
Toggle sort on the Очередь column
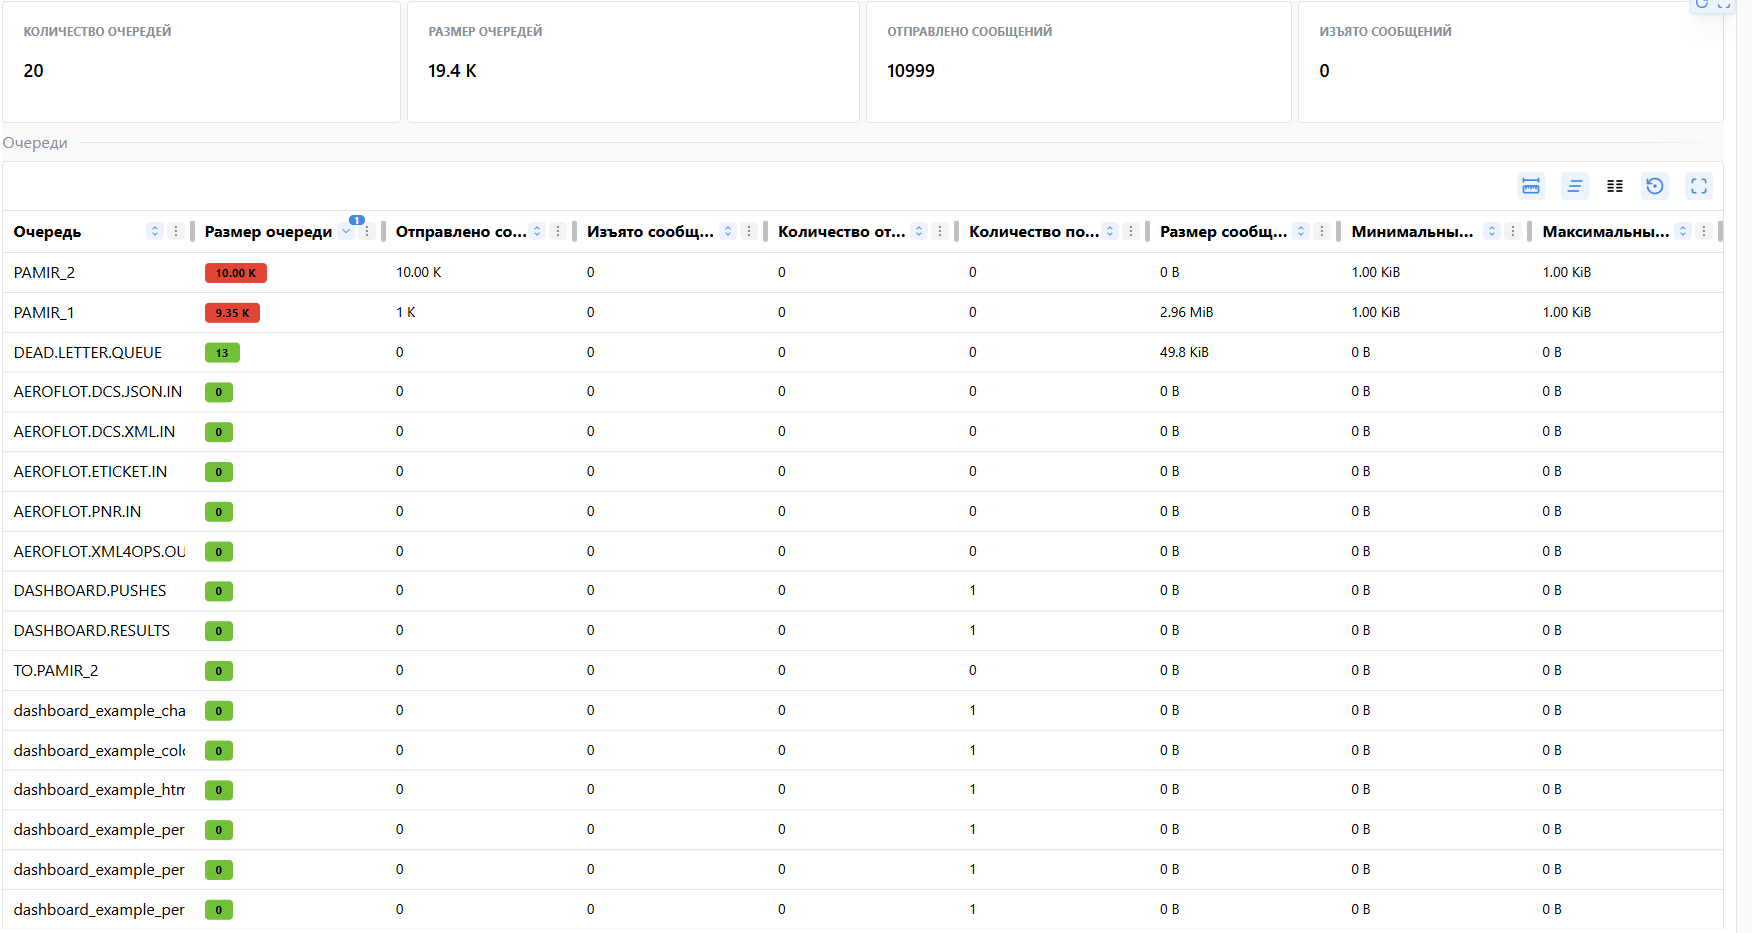(155, 232)
